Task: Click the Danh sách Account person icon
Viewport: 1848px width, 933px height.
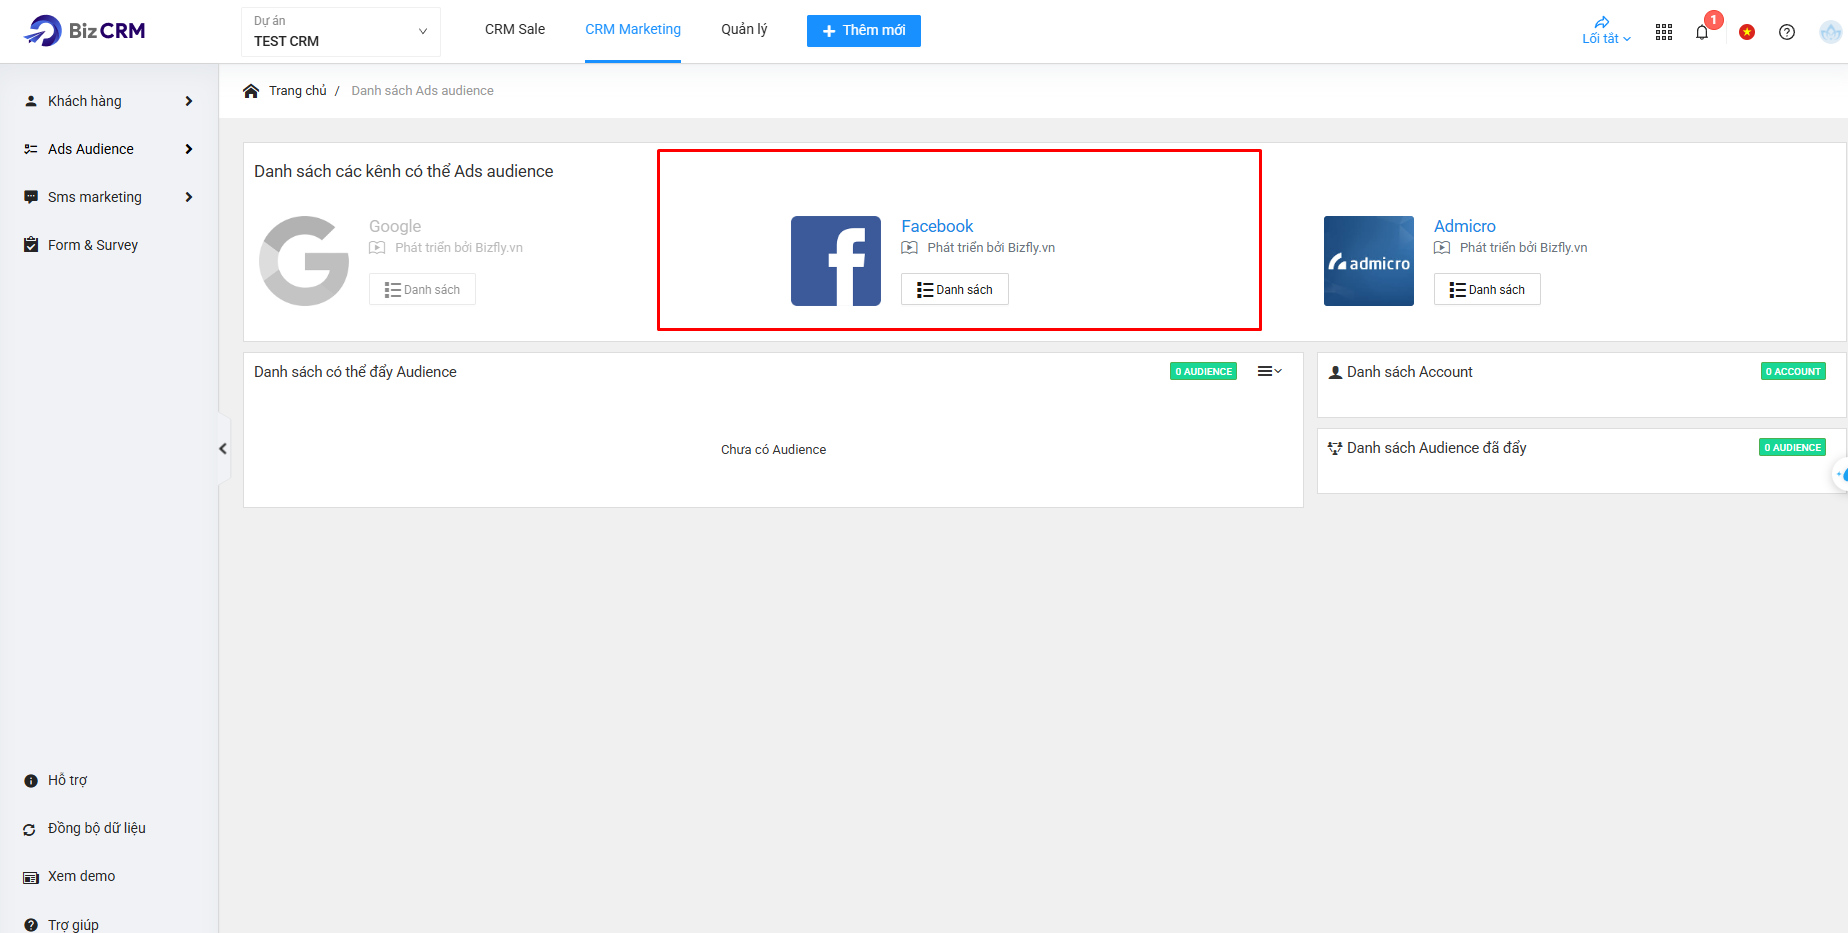Action: pyautogui.click(x=1335, y=372)
